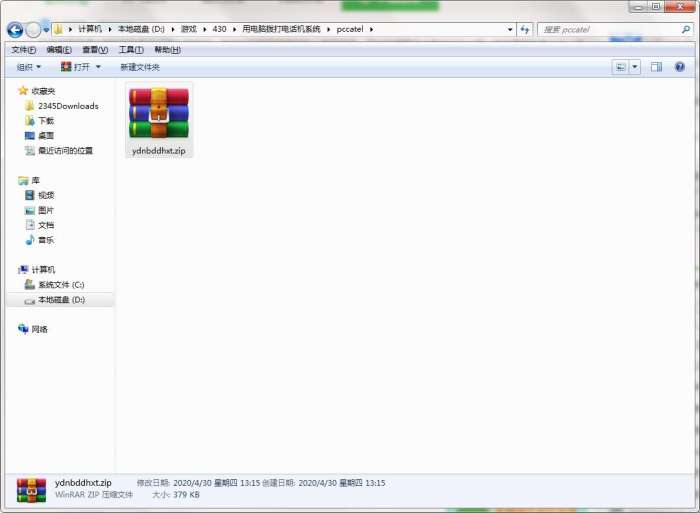Viewport: 700px width, 513px height.
Task: Minimize the Explorer window
Action: [638, 6]
